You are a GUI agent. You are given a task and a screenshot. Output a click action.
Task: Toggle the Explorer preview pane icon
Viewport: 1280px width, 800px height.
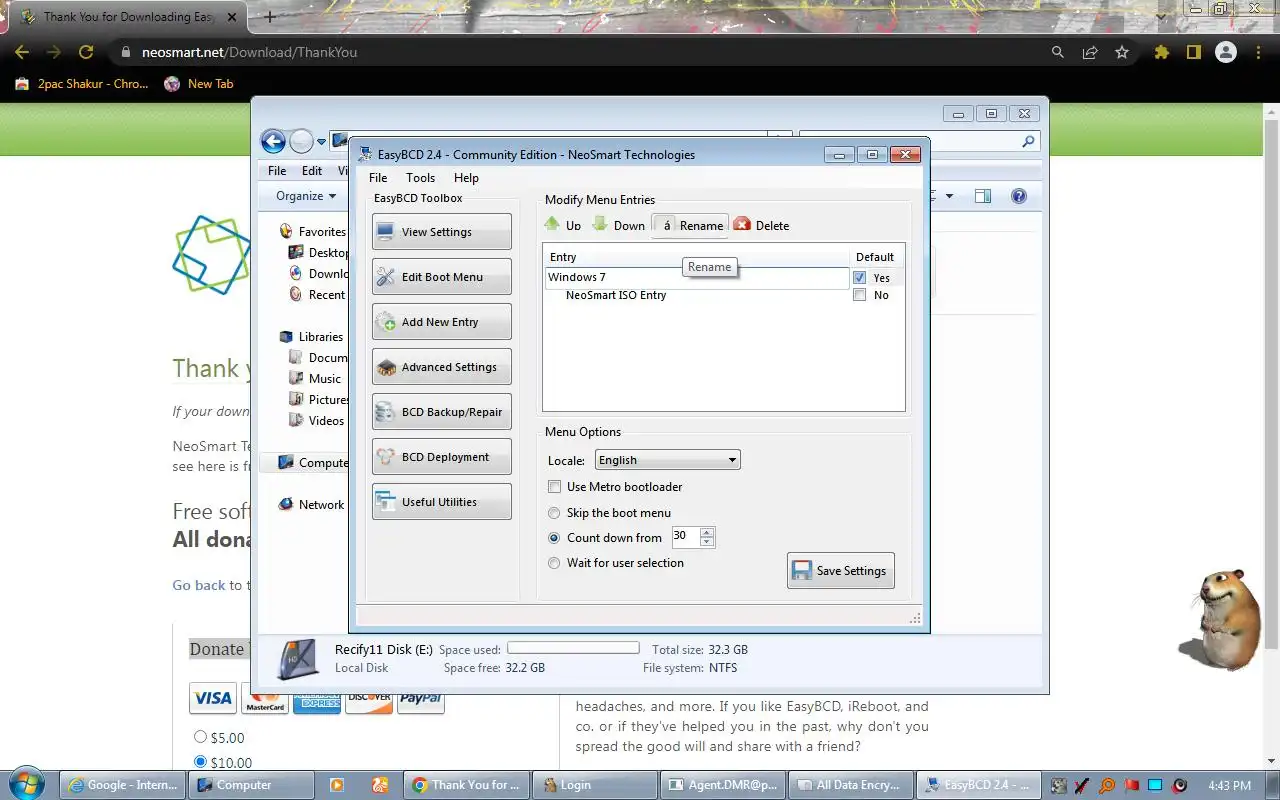983,196
